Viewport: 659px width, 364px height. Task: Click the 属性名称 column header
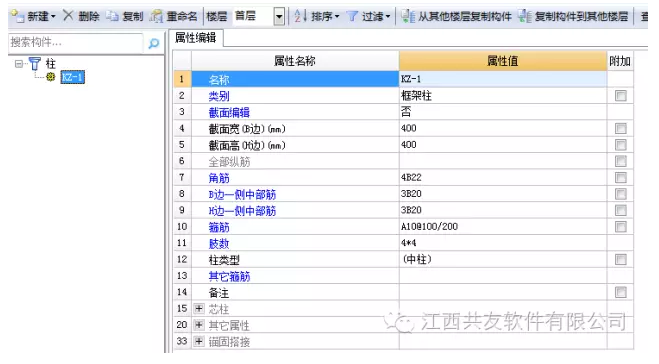pyautogui.click(x=295, y=61)
